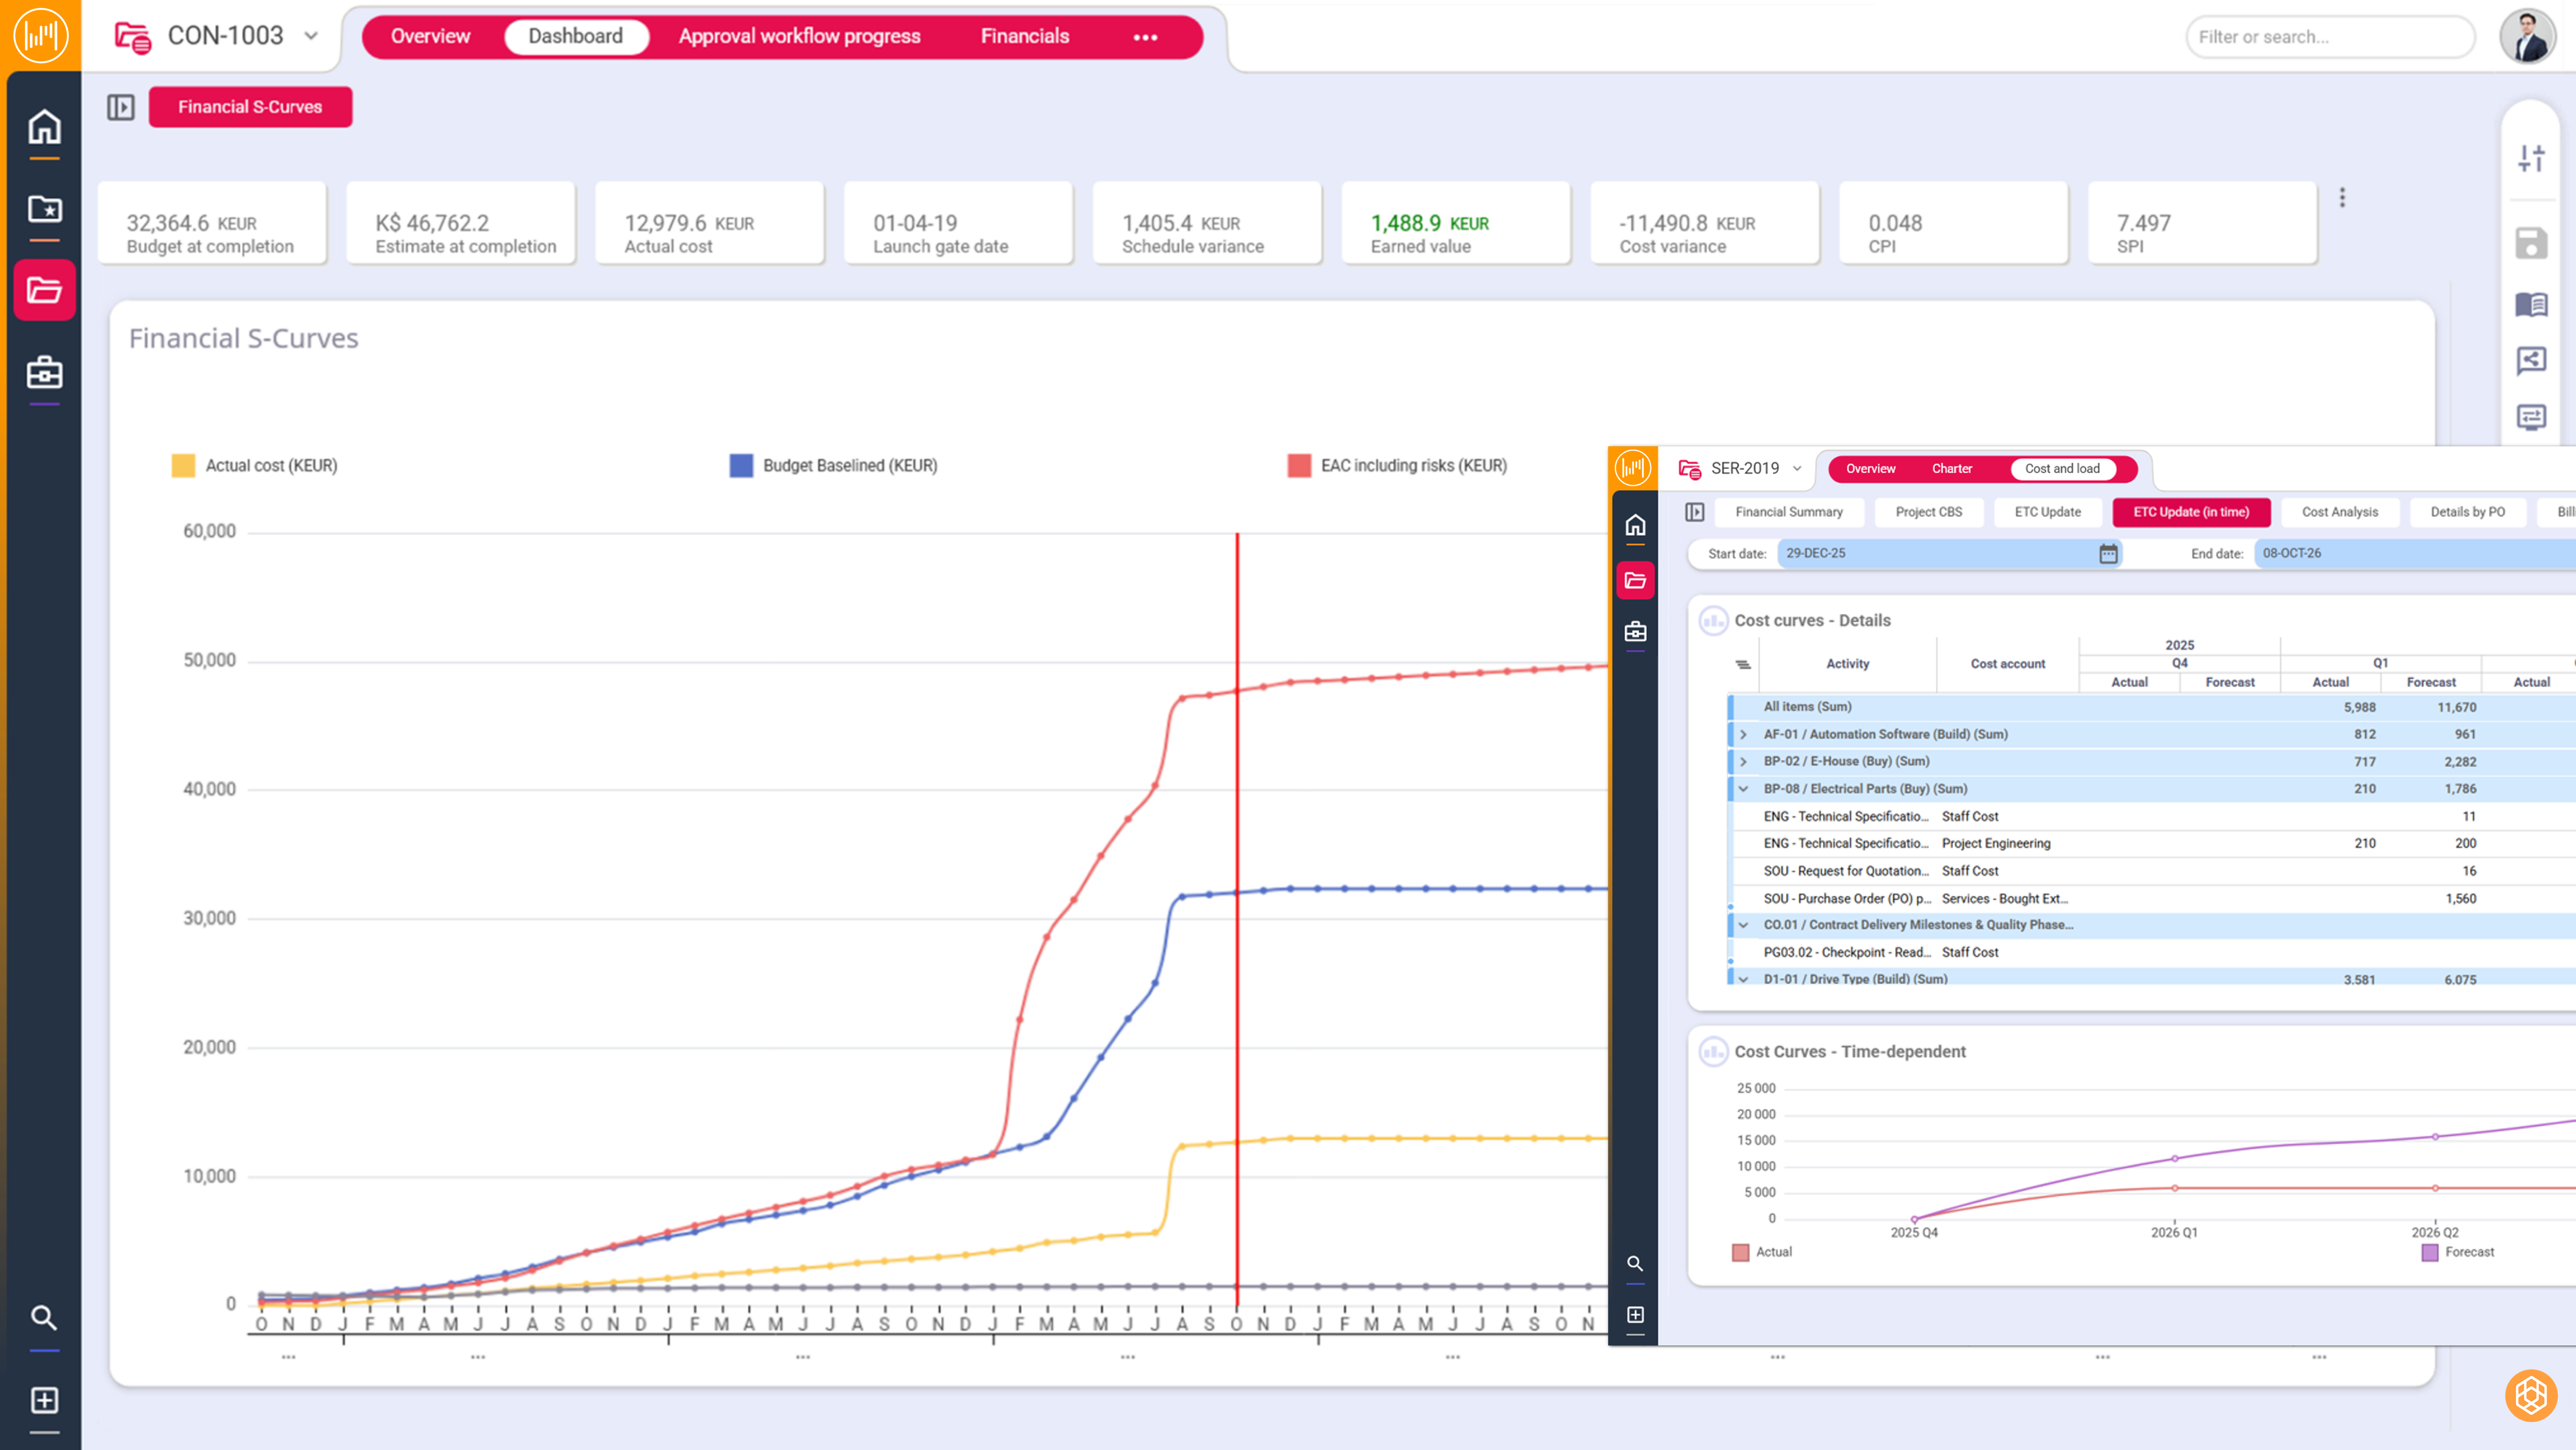Click the Cost Curves - Time-dependent chart icon
Viewport: 2576px width, 1450px height.
(1713, 1052)
